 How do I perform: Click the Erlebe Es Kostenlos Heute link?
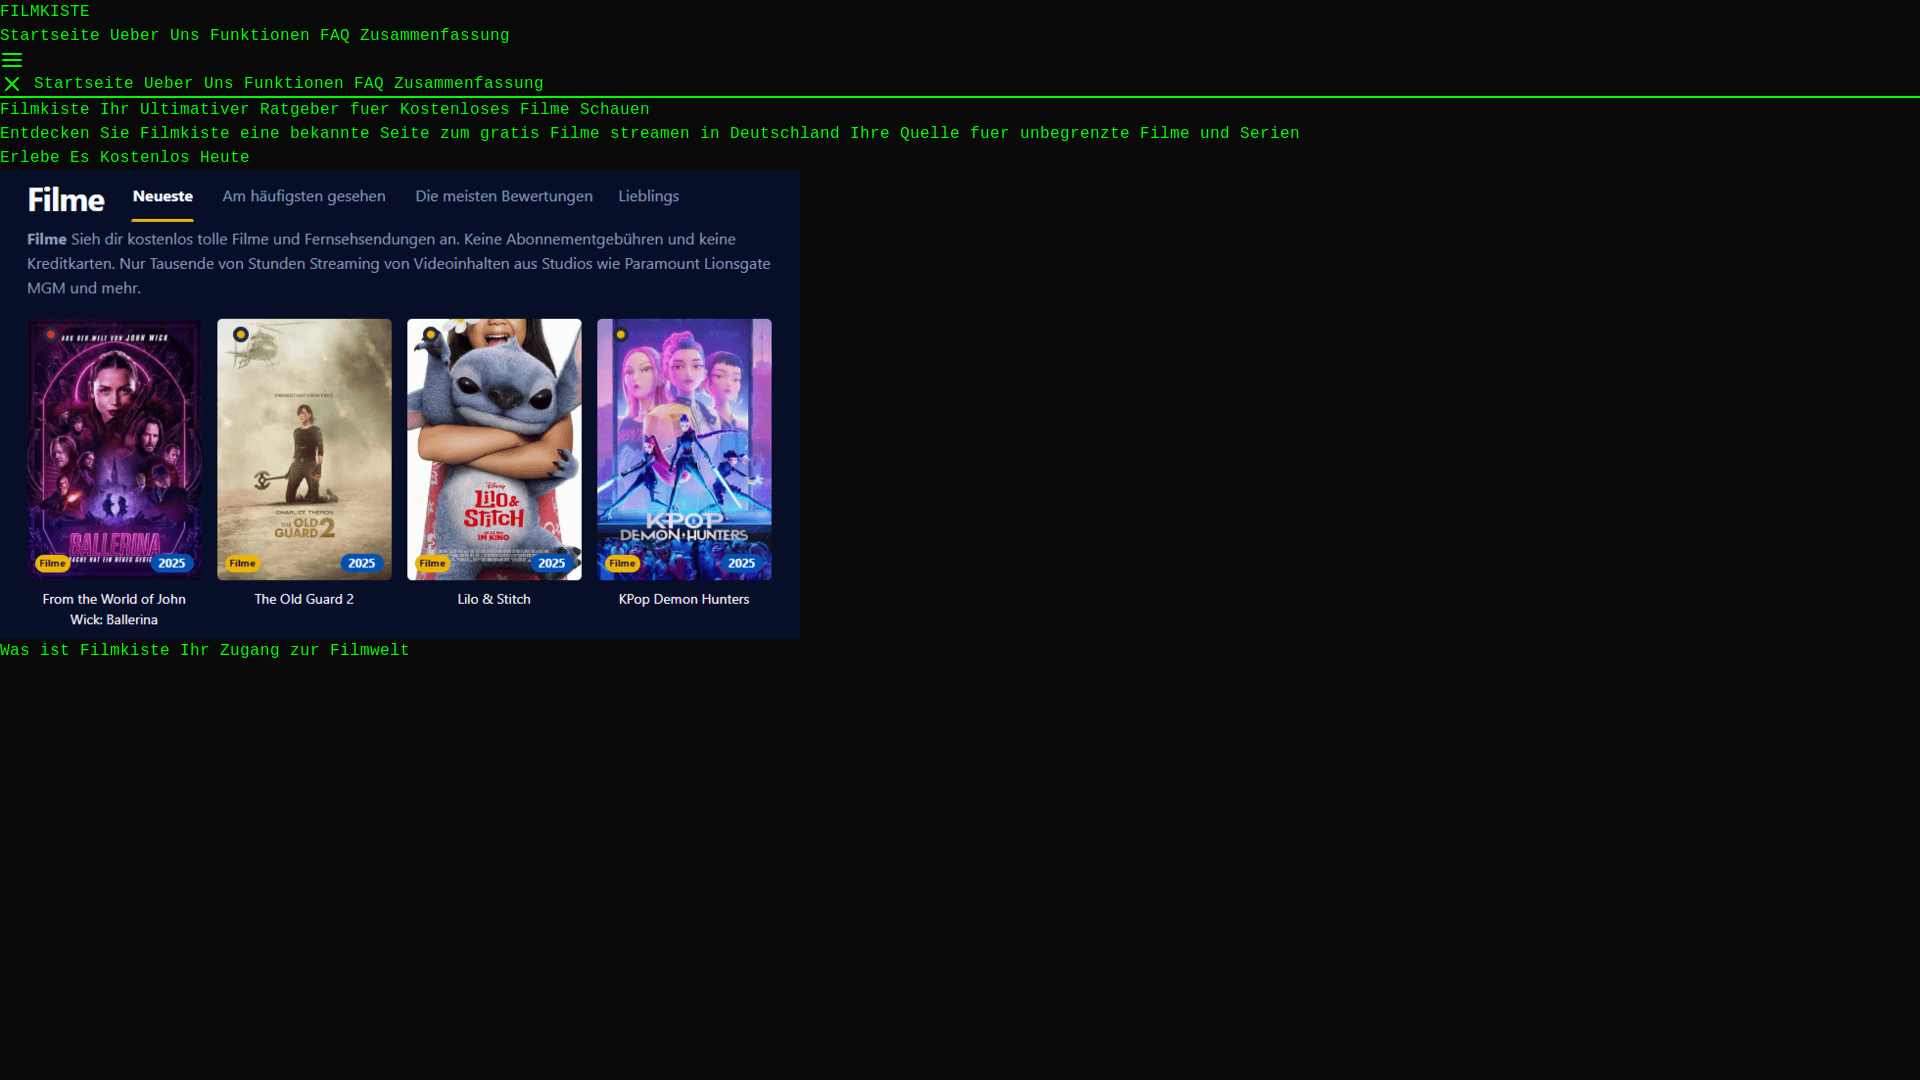125,158
